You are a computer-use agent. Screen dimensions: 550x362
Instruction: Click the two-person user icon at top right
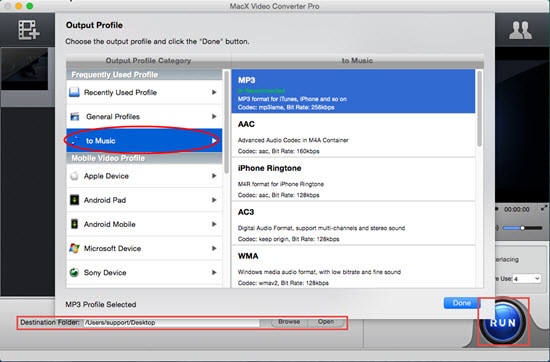(x=520, y=30)
